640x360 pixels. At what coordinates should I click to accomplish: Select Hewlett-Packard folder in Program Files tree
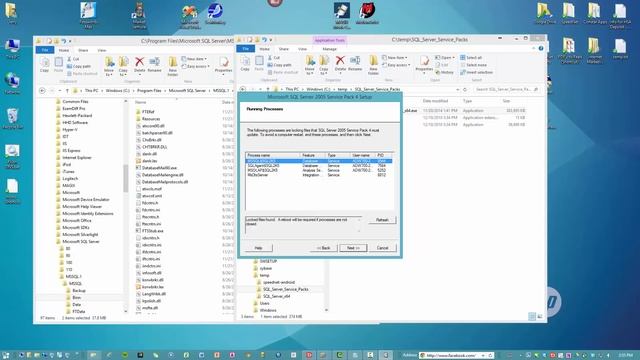pos(73,116)
